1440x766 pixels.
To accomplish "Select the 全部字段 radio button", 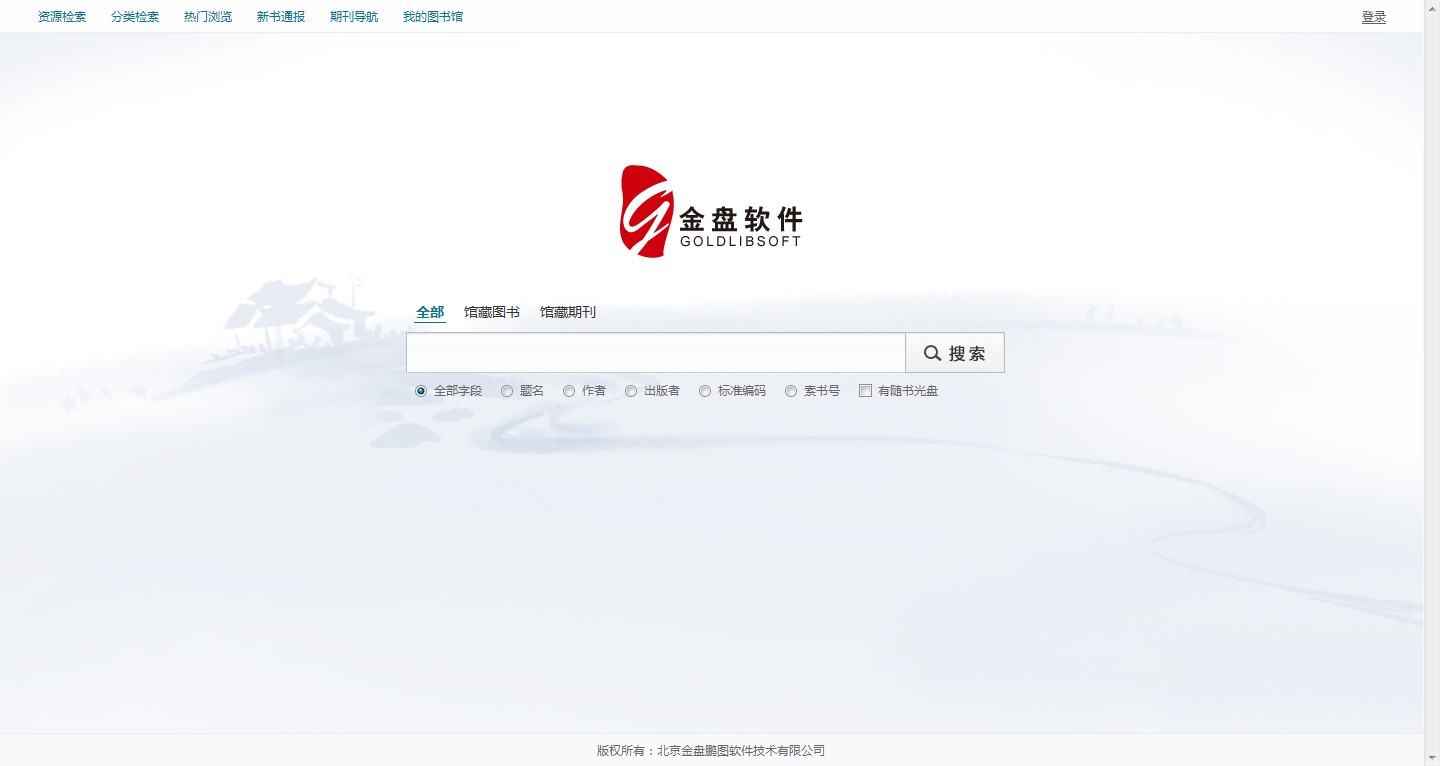I will coord(421,391).
